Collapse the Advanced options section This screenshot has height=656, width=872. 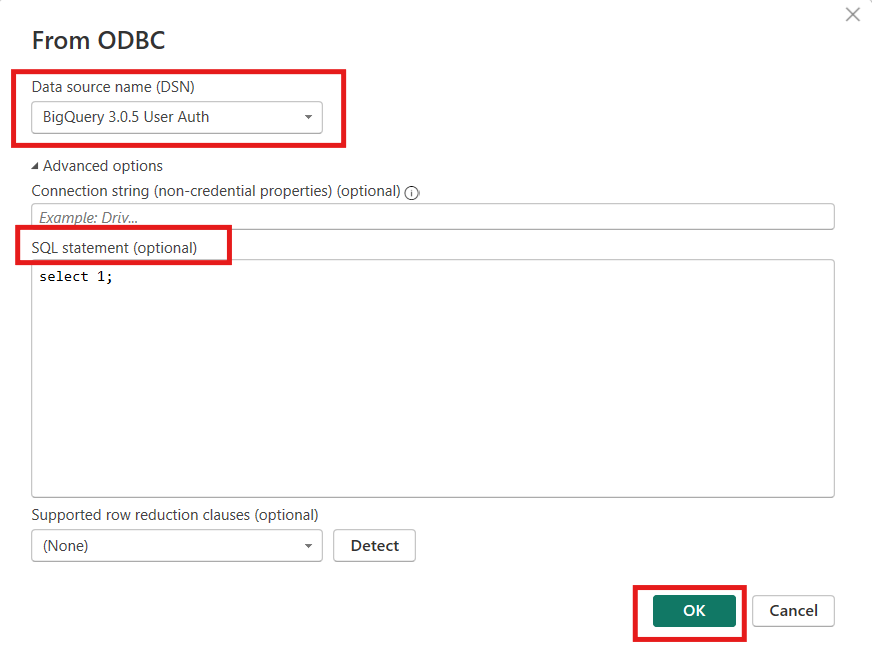coord(97,166)
